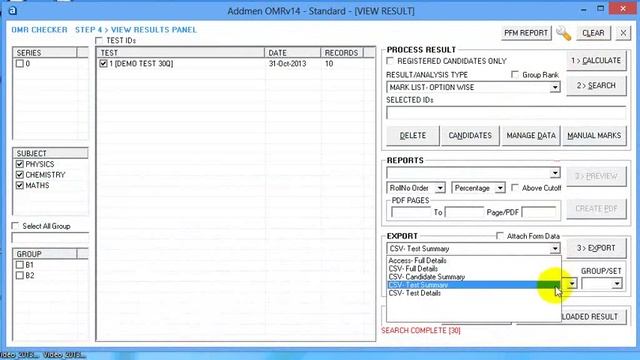Toggle Attach Form Data checkbox
The image size is (640, 360).
(500, 236)
